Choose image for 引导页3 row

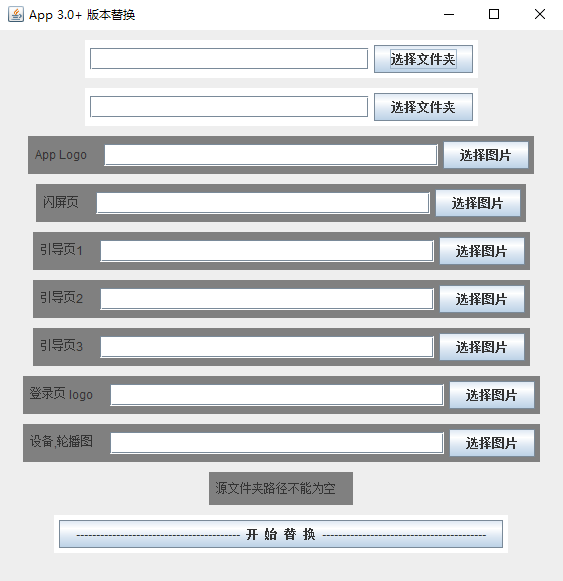click(482, 347)
